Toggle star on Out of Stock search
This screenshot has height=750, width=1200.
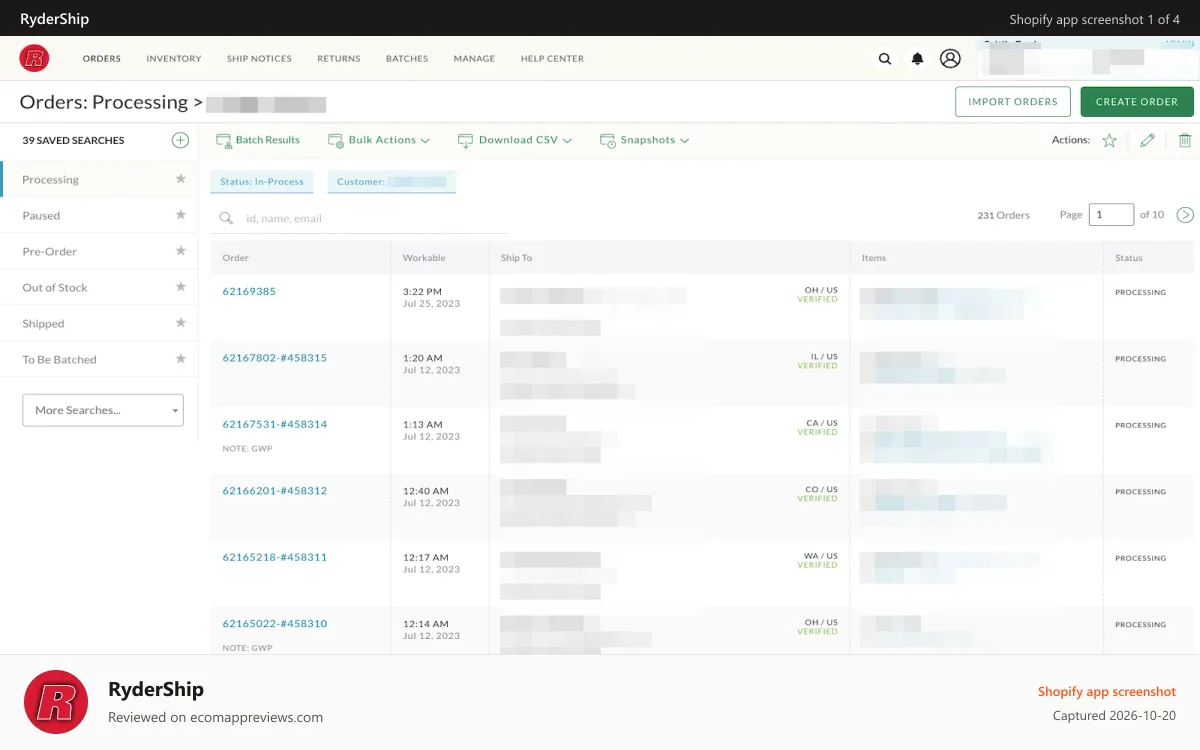[x=181, y=287]
